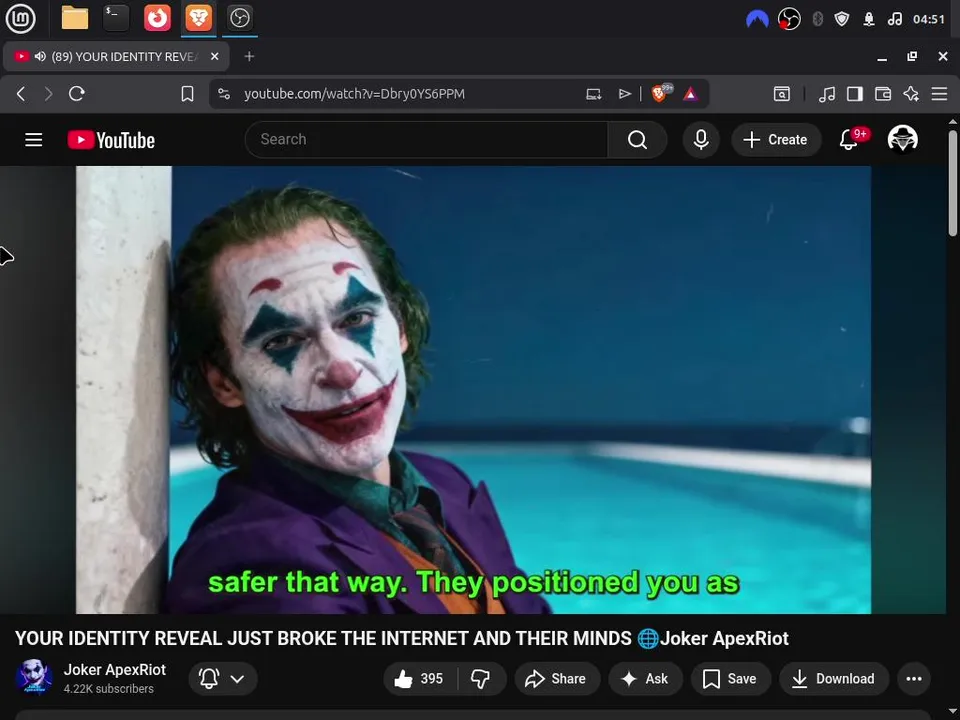Click the youtube.com URL address field
This screenshot has width=960, height=720.
click(354, 94)
